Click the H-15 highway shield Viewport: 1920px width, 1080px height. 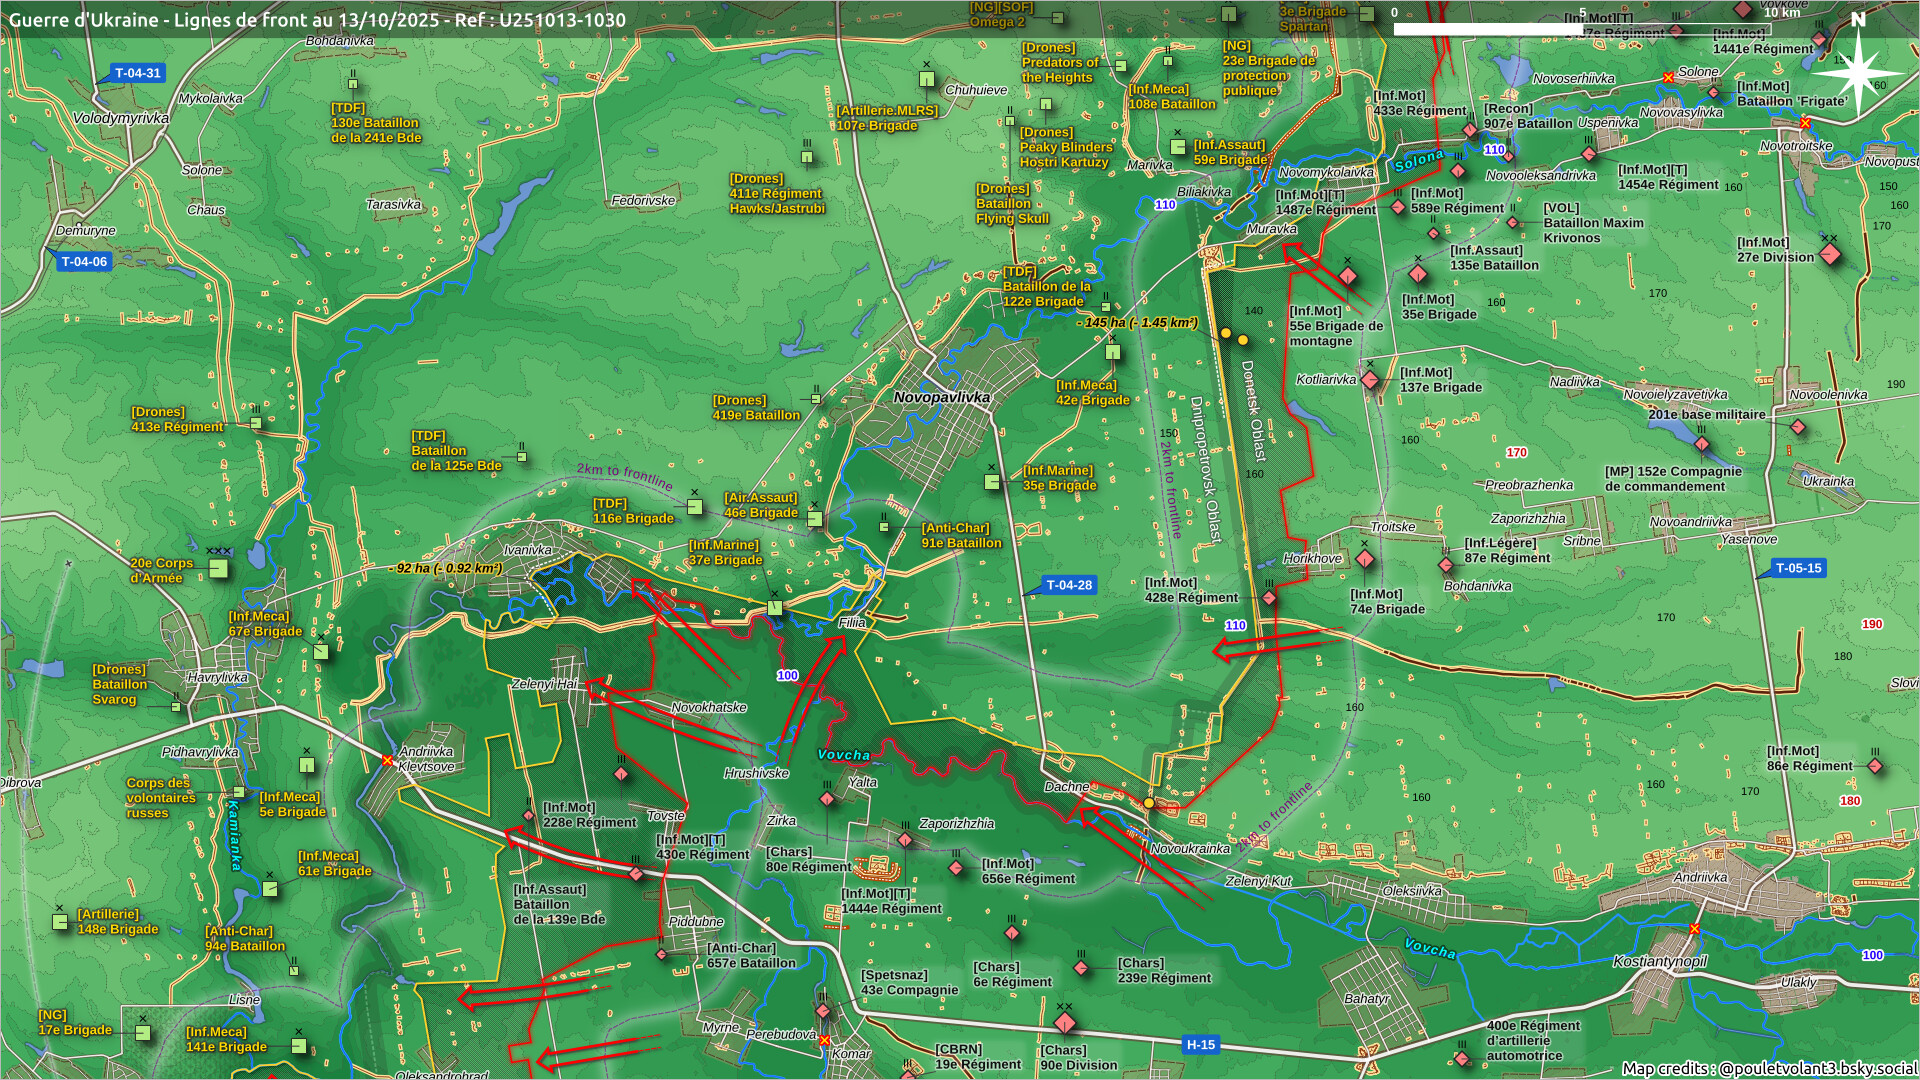pos(1200,1045)
